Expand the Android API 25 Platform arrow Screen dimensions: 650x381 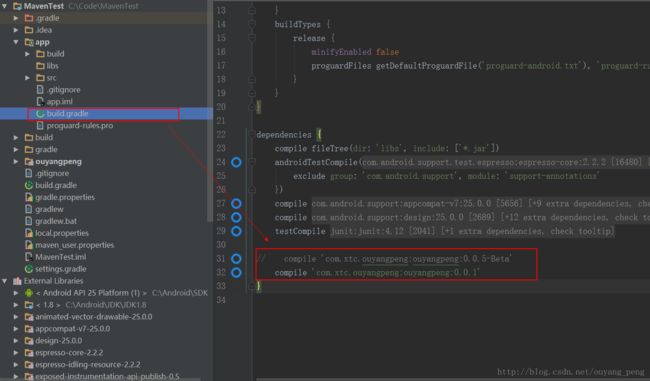16,293
